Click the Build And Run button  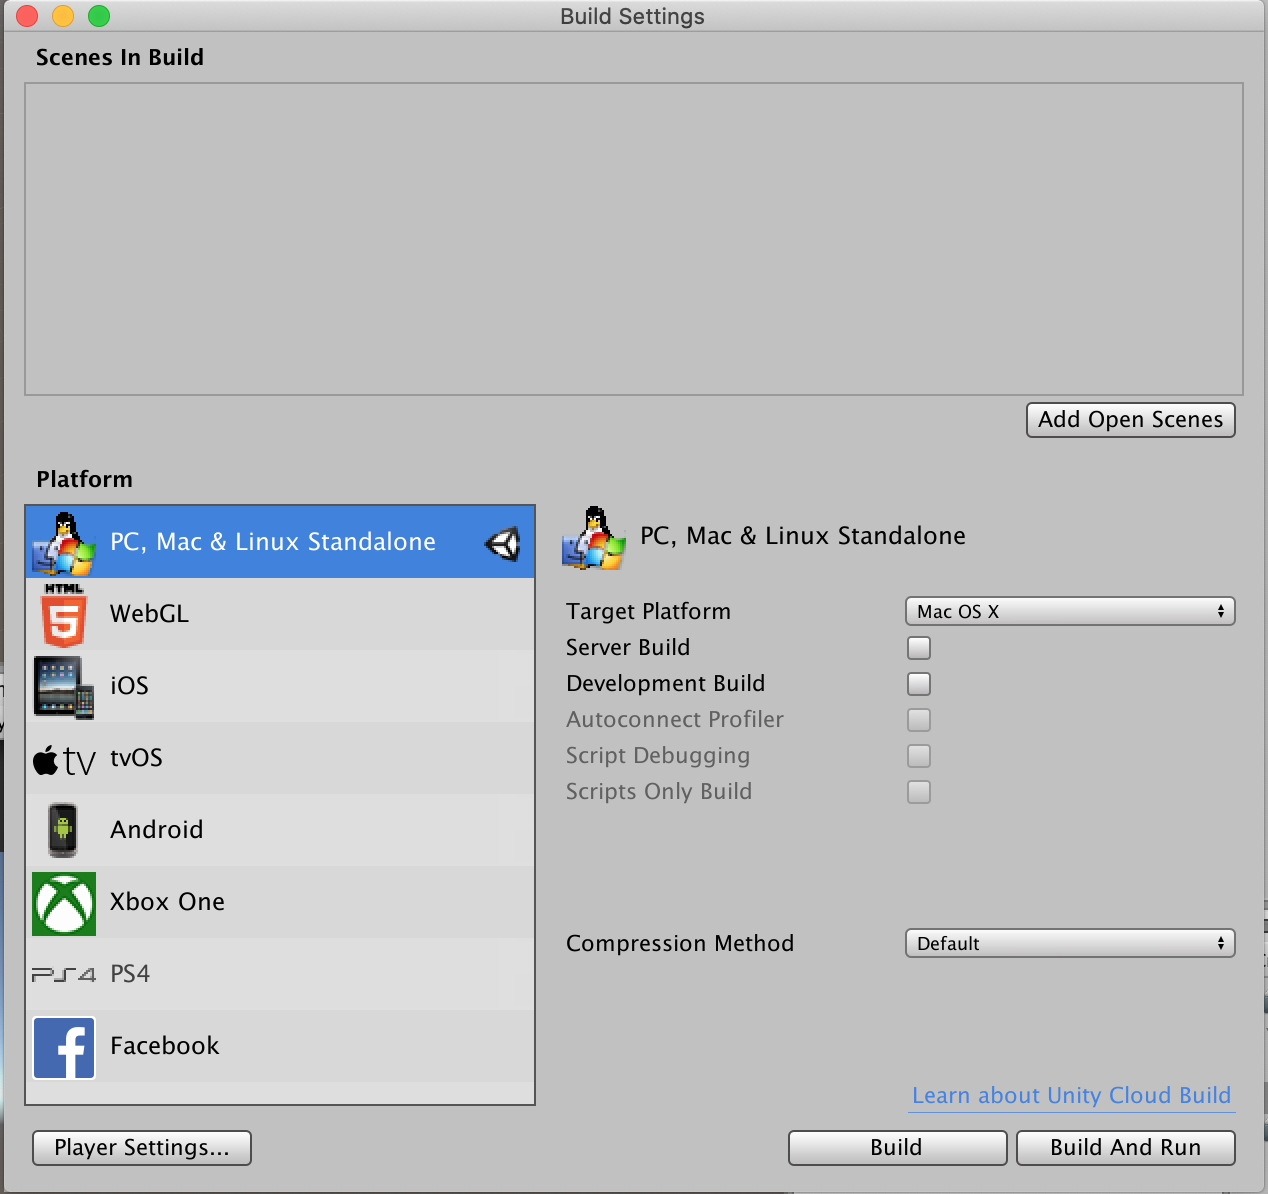[1126, 1148]
